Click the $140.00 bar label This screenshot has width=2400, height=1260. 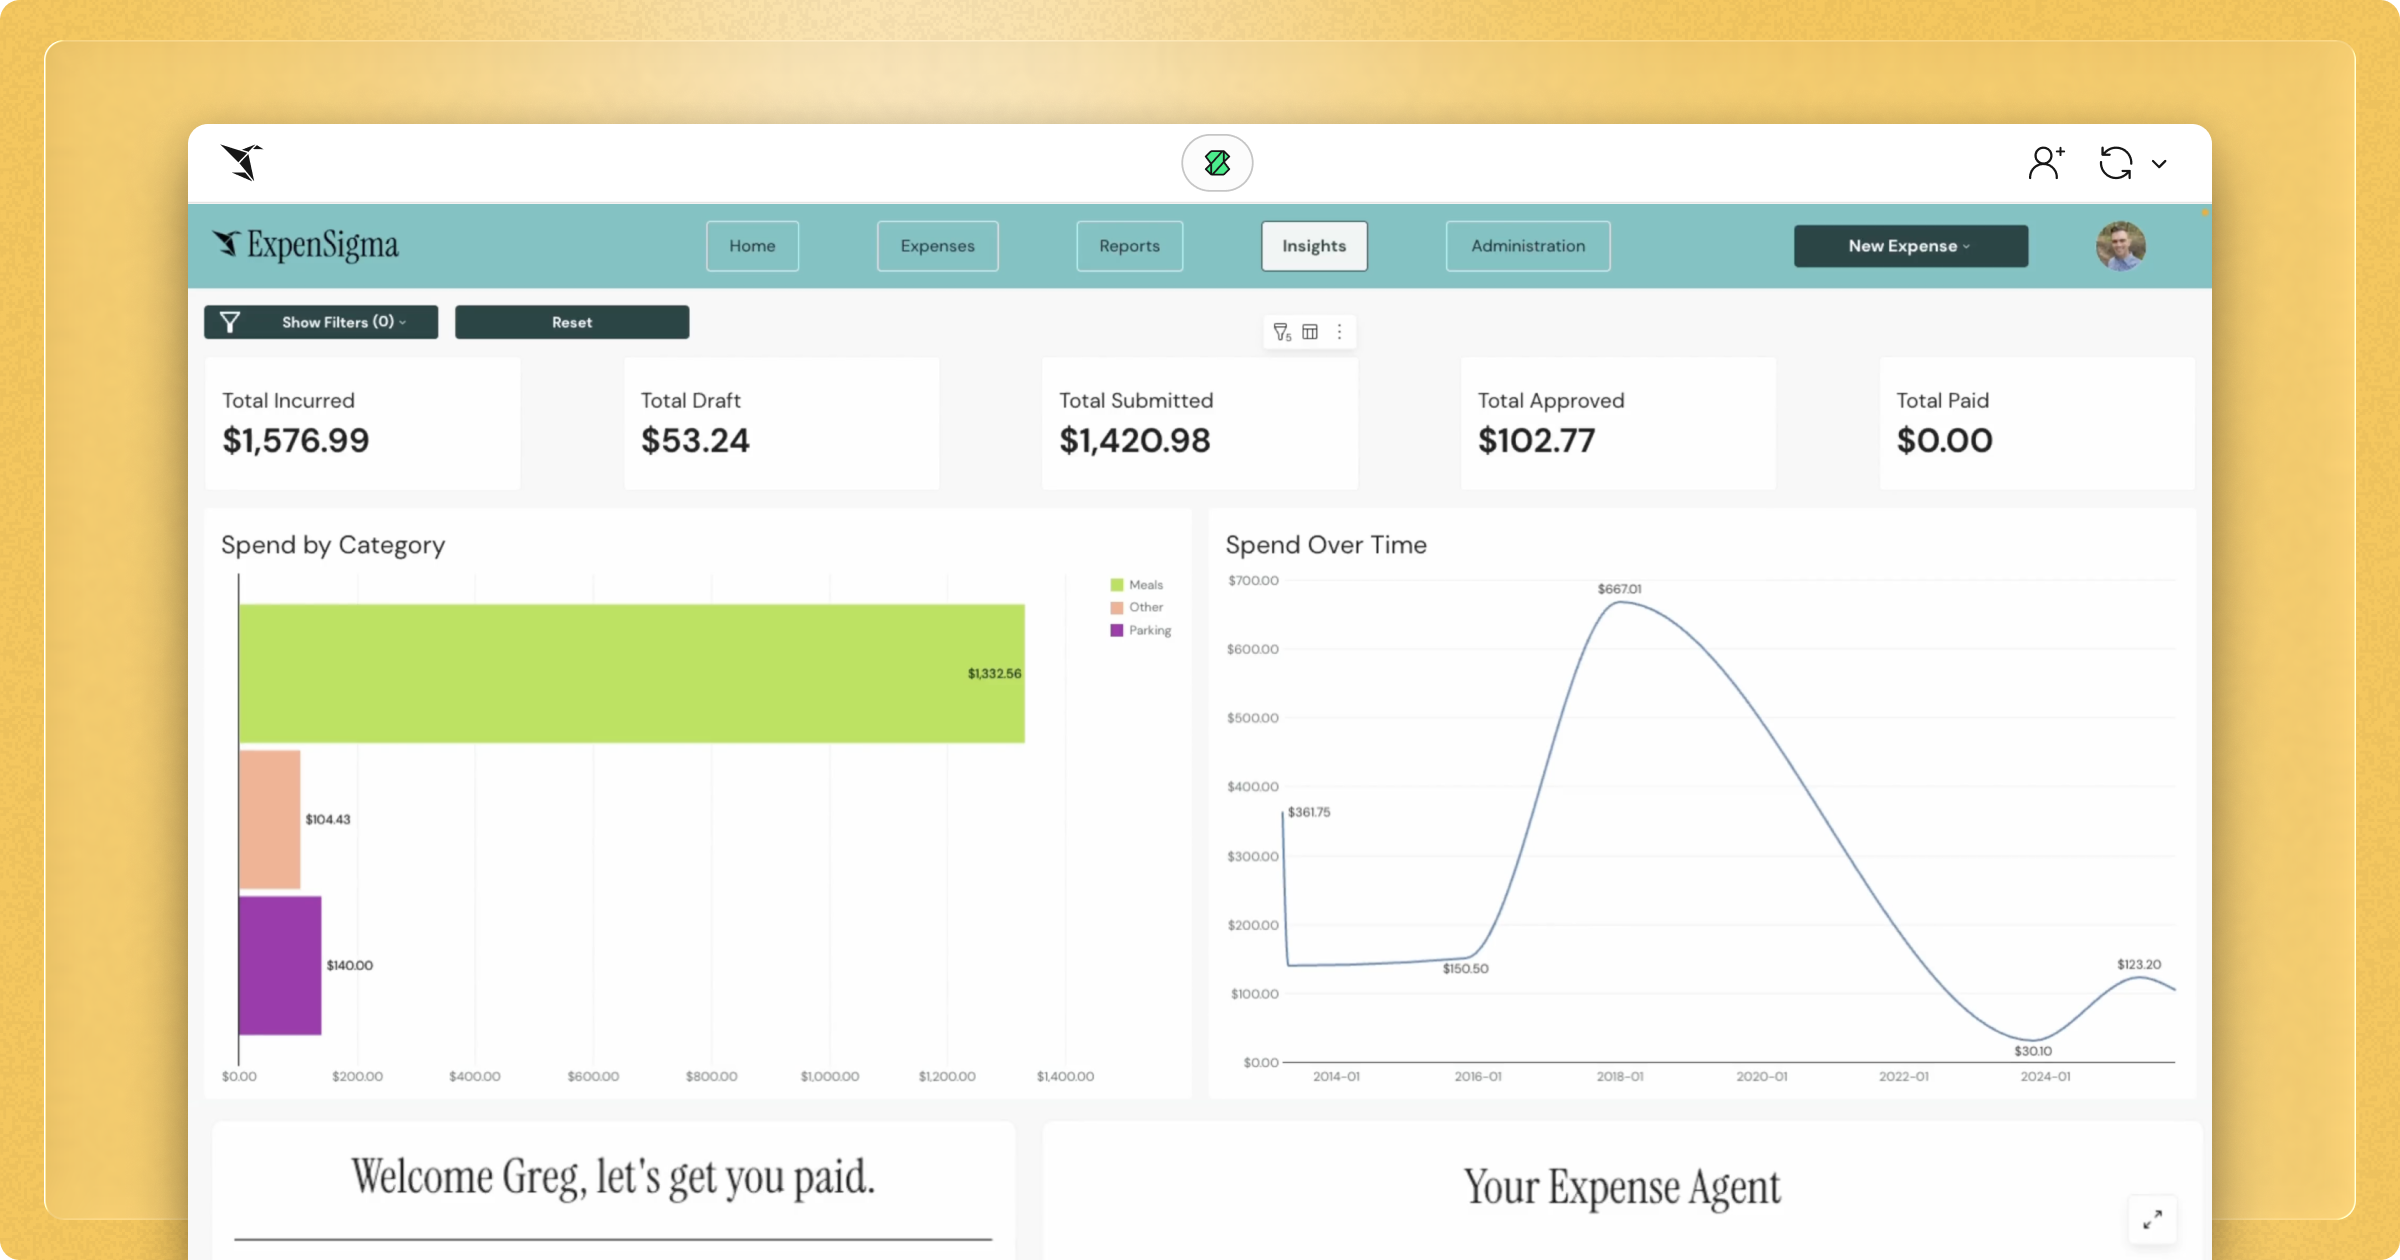[x=349, y=966]
